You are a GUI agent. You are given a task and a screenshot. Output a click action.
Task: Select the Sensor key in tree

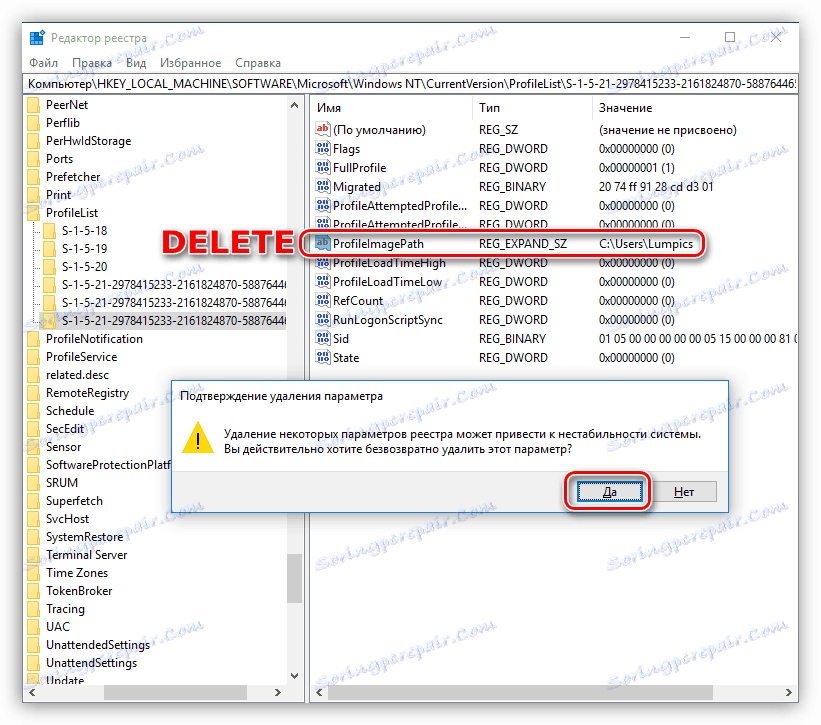point(63,447)
